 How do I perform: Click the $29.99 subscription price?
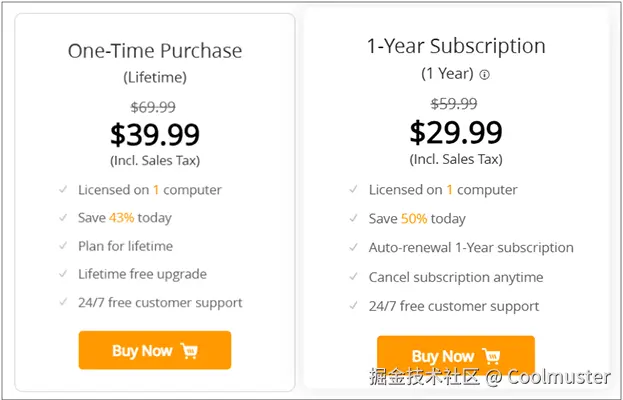coord(456,131)
